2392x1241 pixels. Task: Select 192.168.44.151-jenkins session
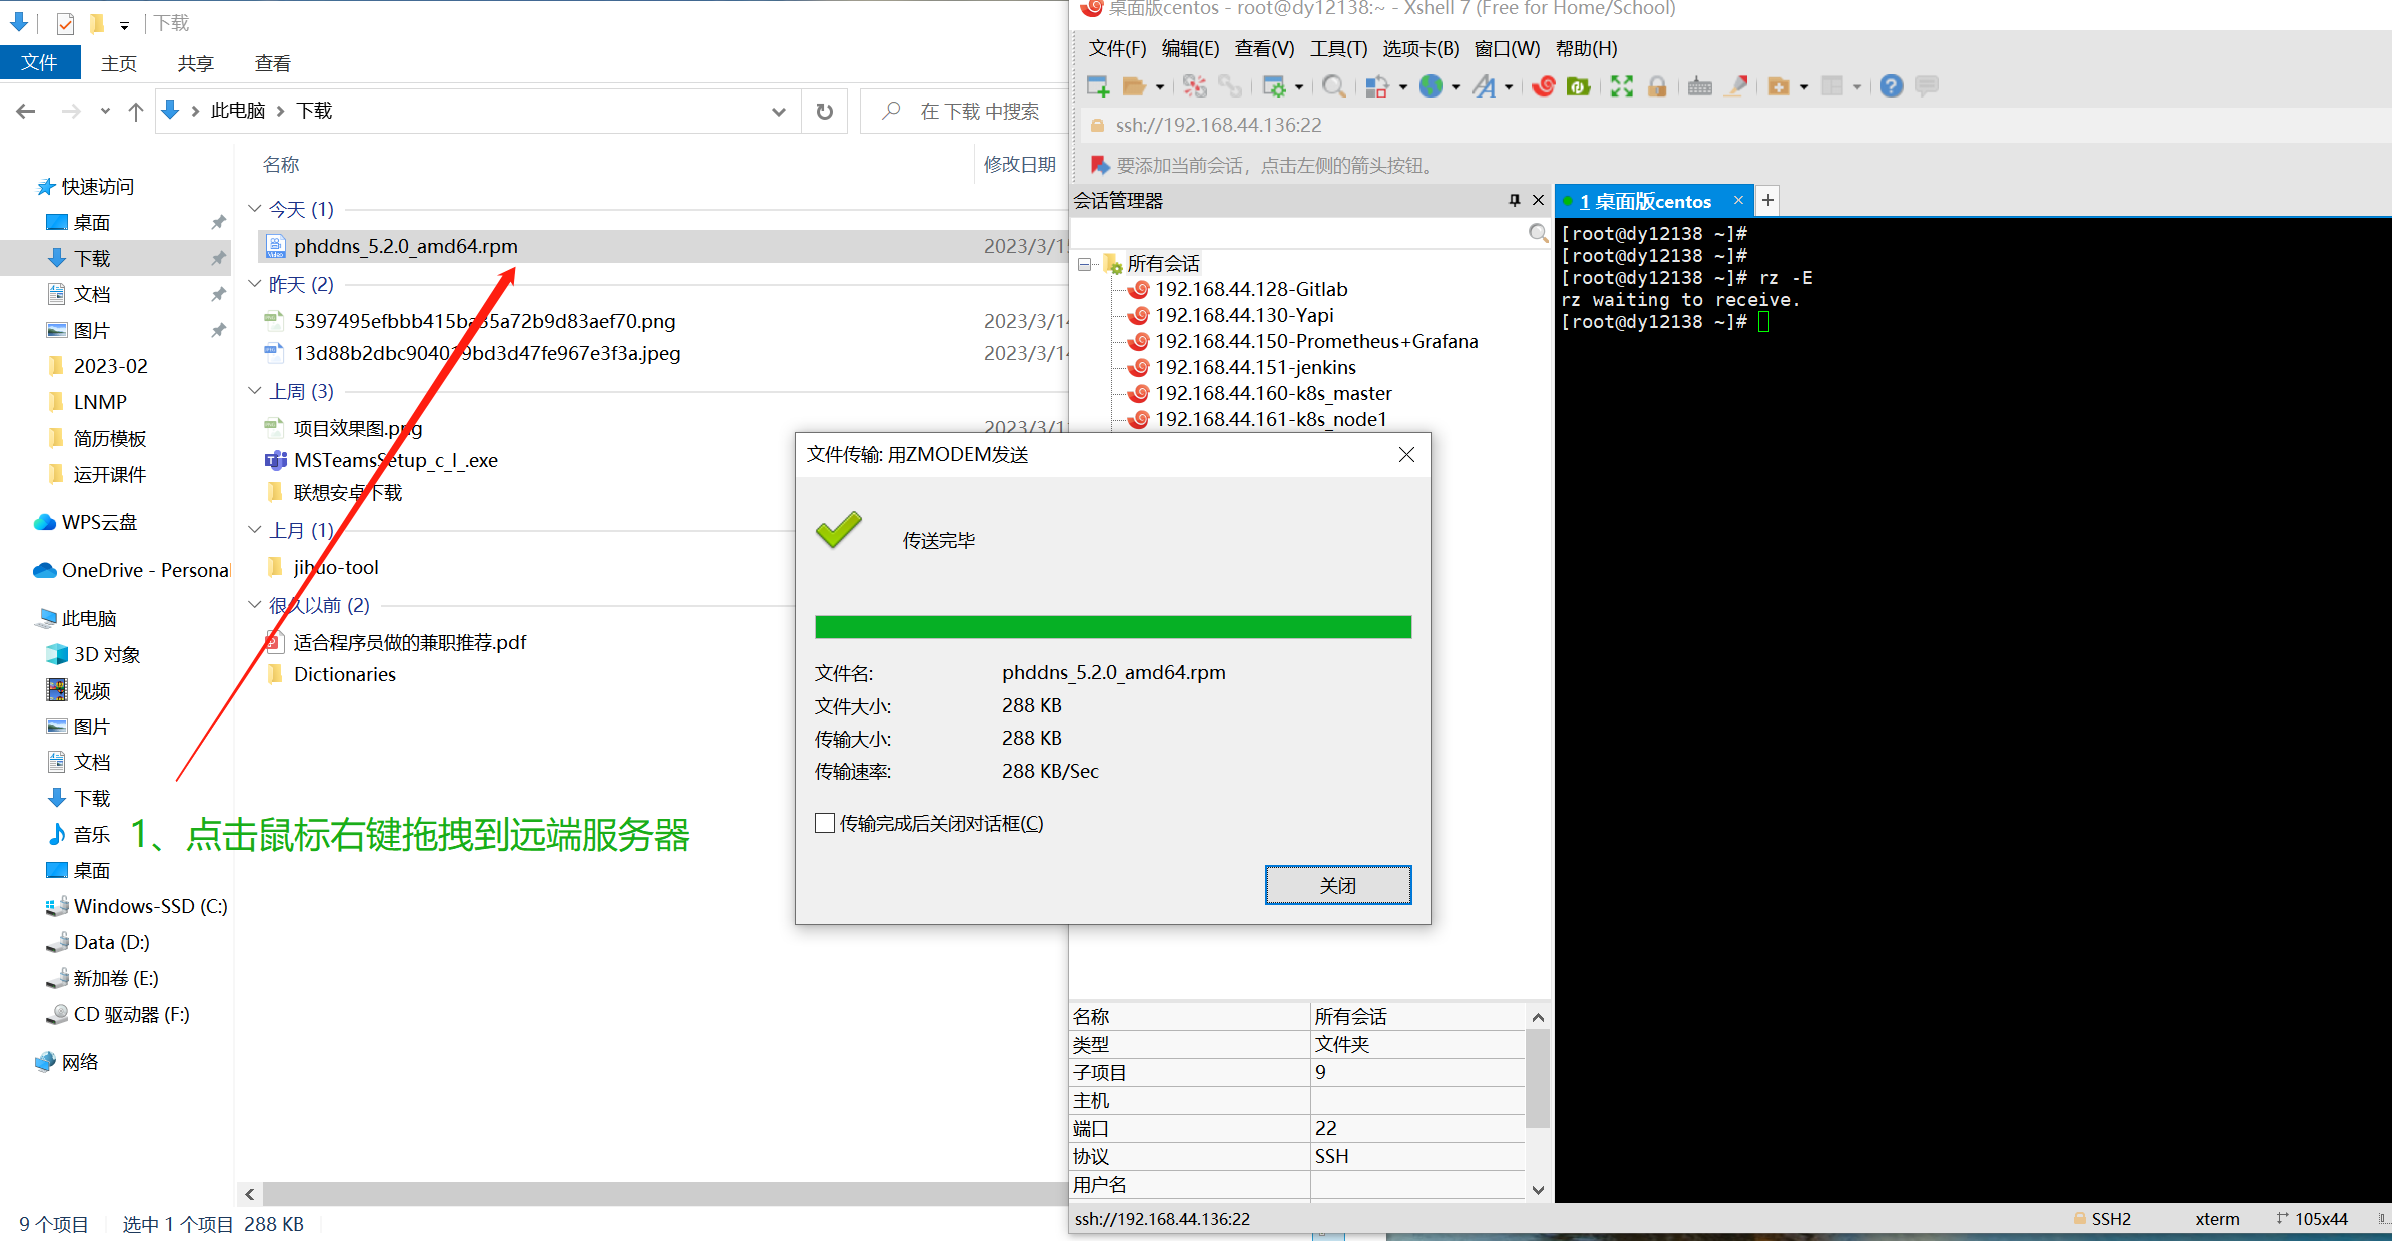pyautogui.click(x=1255, y=367)
